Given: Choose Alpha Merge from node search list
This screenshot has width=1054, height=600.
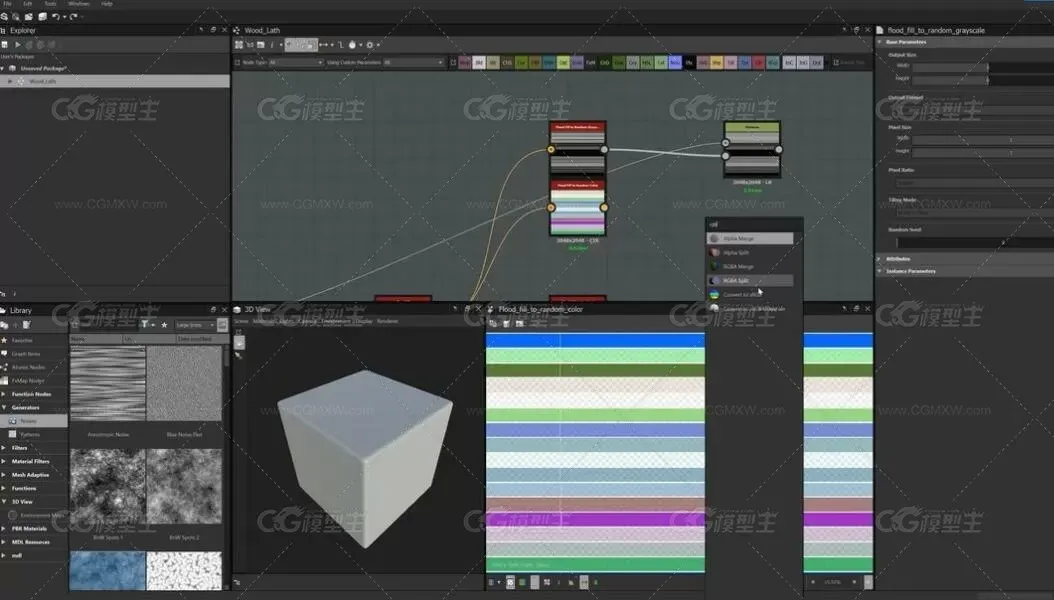Looking at the screenshot, I should pyautogui.click(x=750, y=239).
